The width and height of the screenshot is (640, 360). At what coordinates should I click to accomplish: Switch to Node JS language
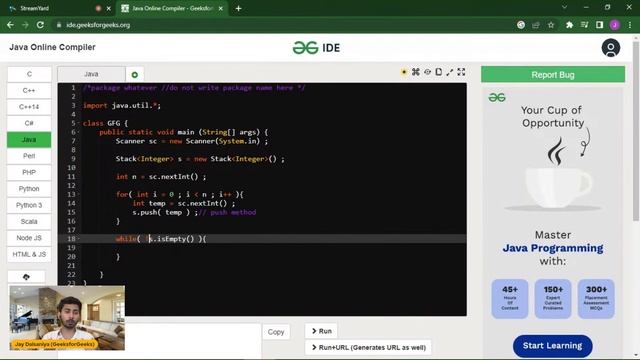click(29, 238)
